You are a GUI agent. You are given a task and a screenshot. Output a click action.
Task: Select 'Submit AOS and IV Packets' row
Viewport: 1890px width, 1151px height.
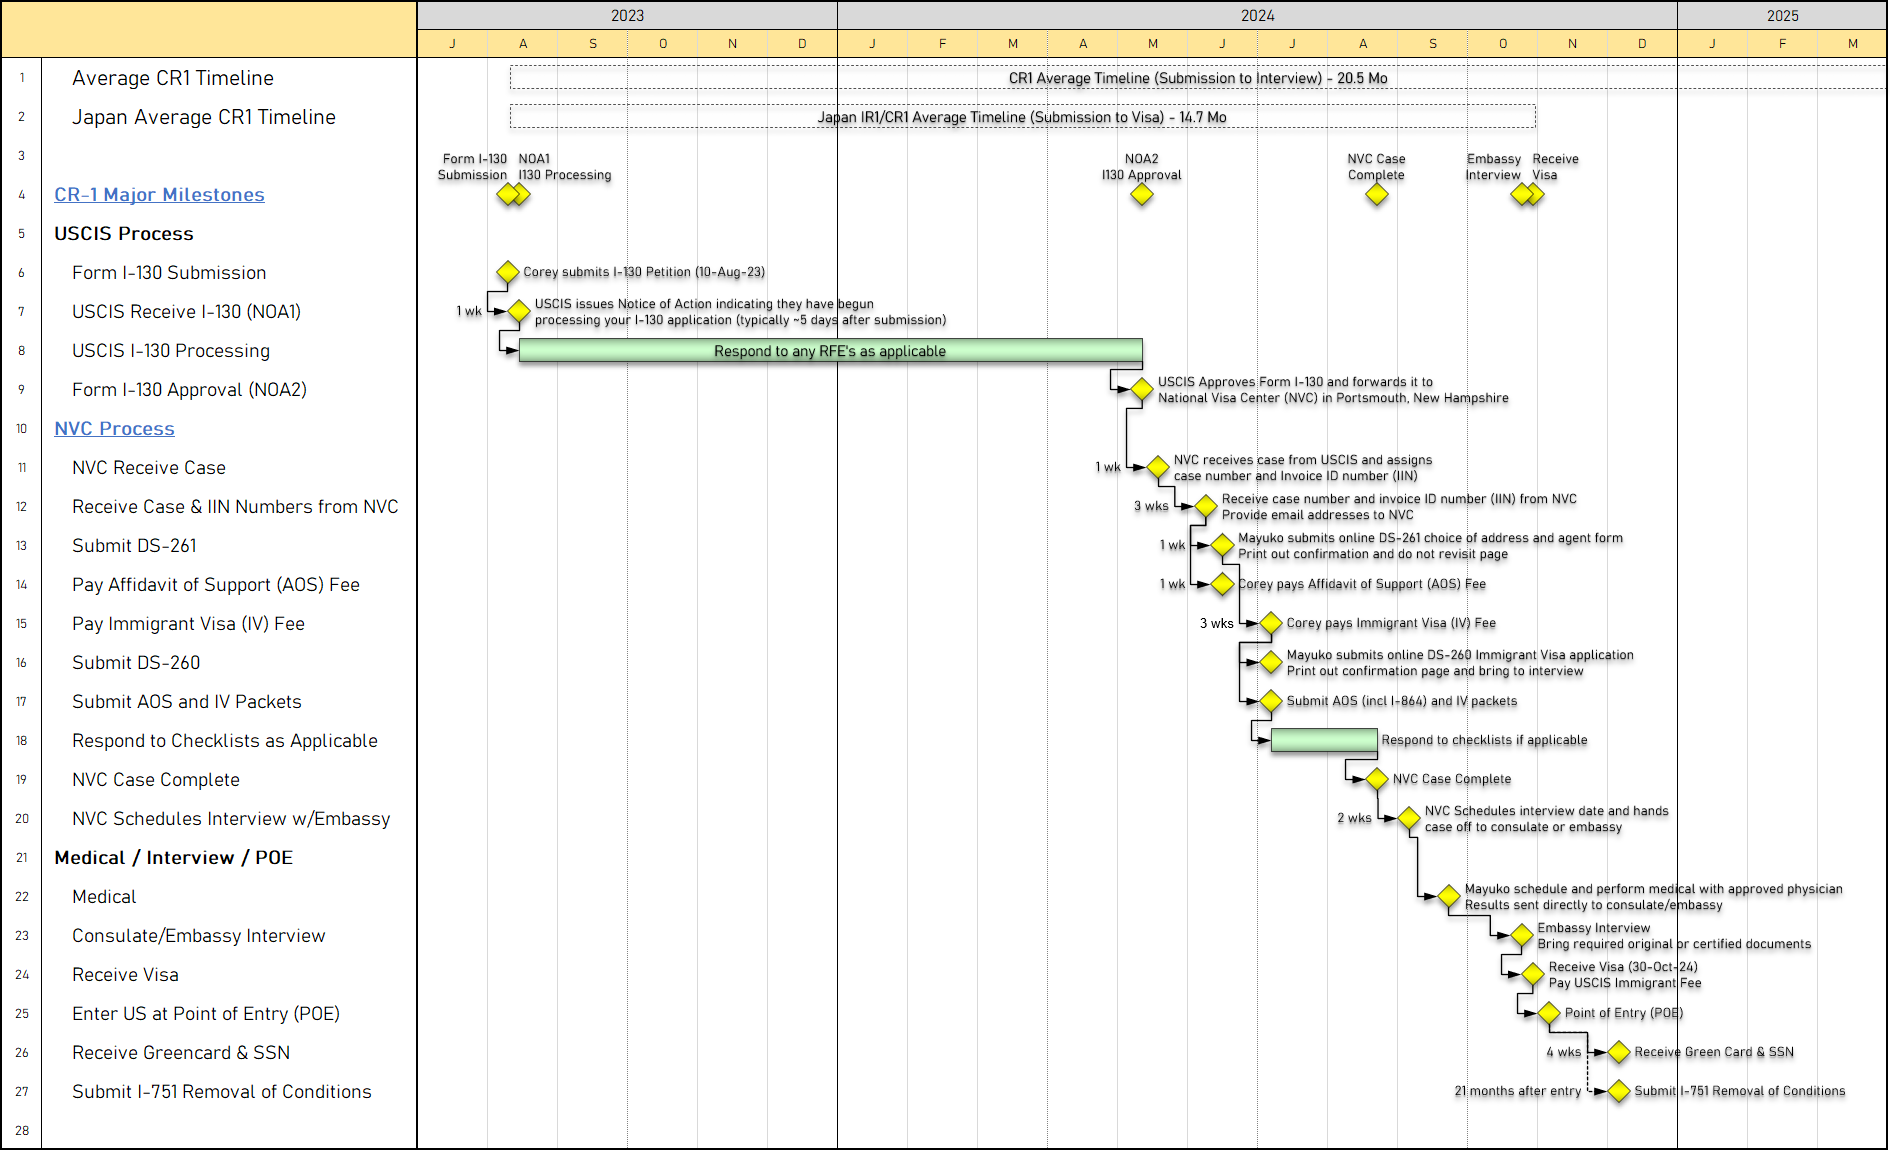(x=187, y=702)
